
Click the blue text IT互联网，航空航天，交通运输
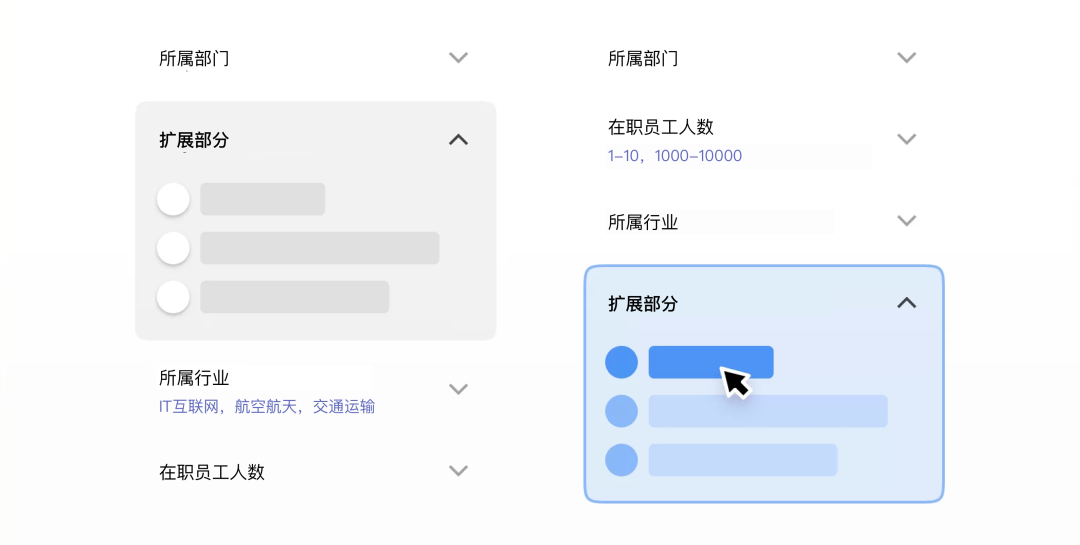[267, 407]
